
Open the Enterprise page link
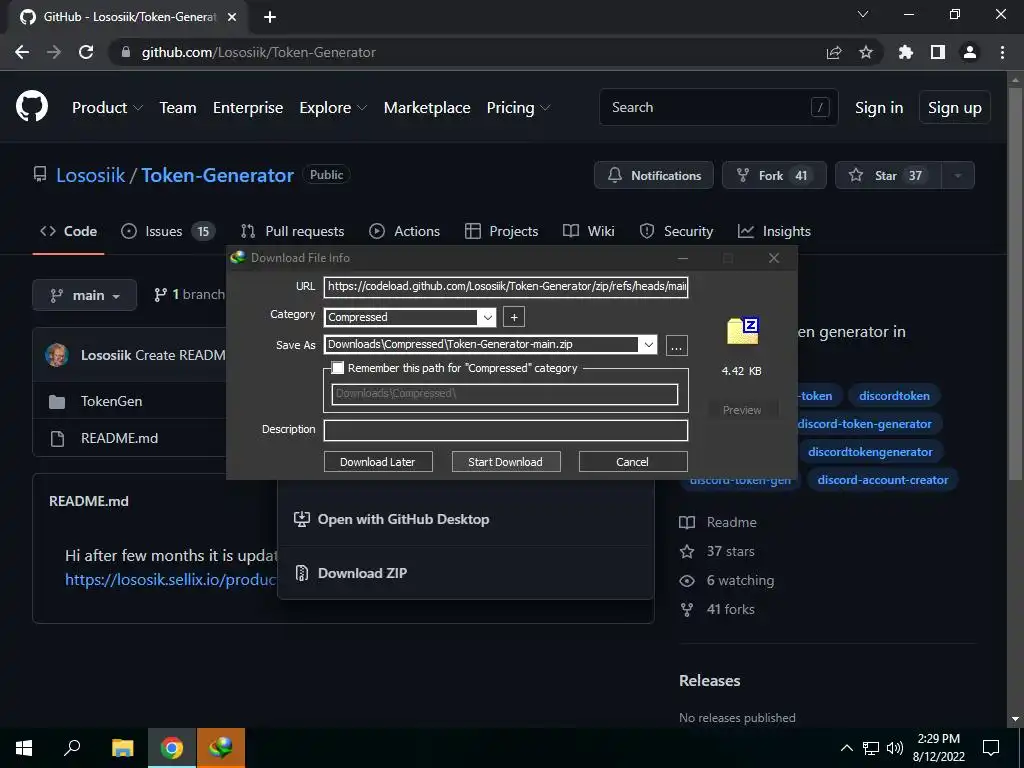[x=248, y=108]
